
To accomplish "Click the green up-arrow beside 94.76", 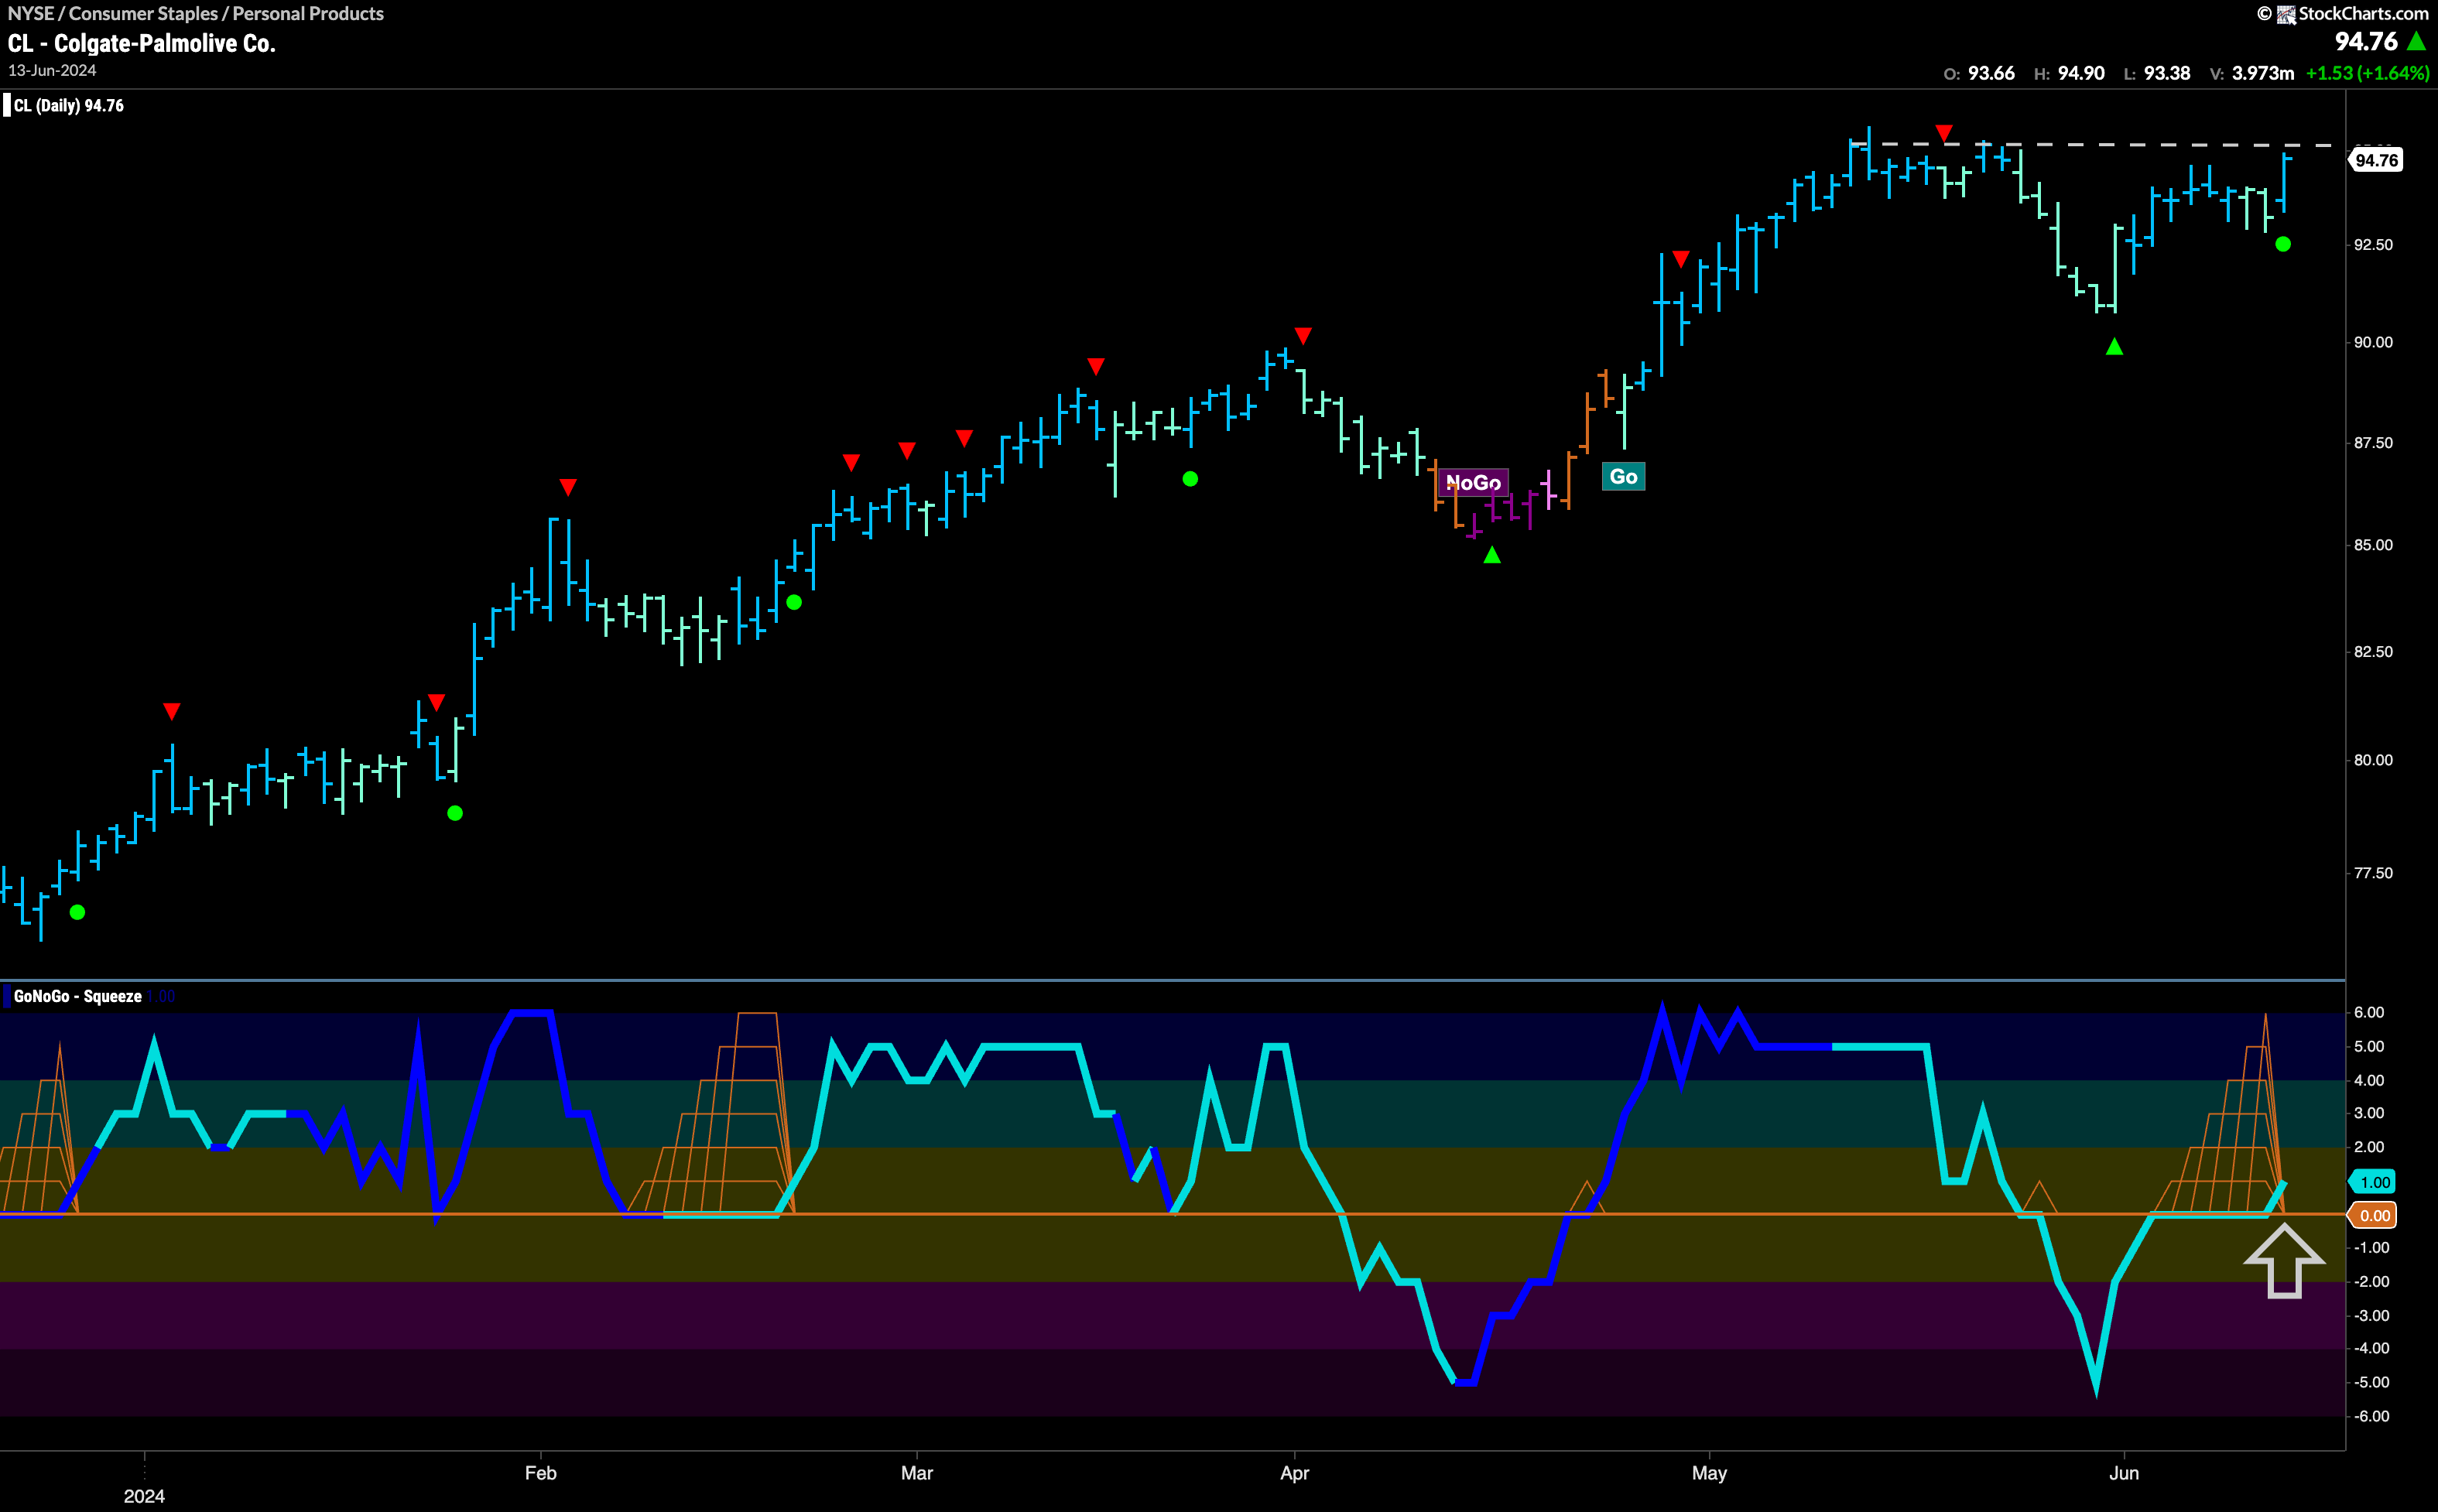I will click(2416, 41).
